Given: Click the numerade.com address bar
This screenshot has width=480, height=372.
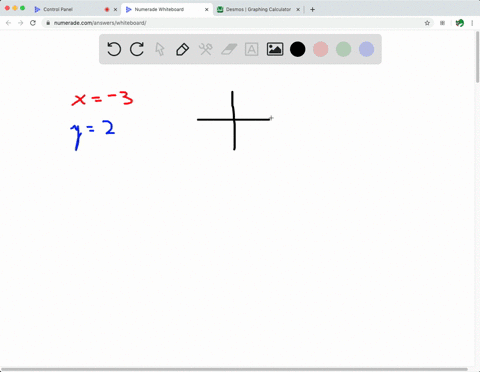Looking at the screenshot, I should coord(237,23).
